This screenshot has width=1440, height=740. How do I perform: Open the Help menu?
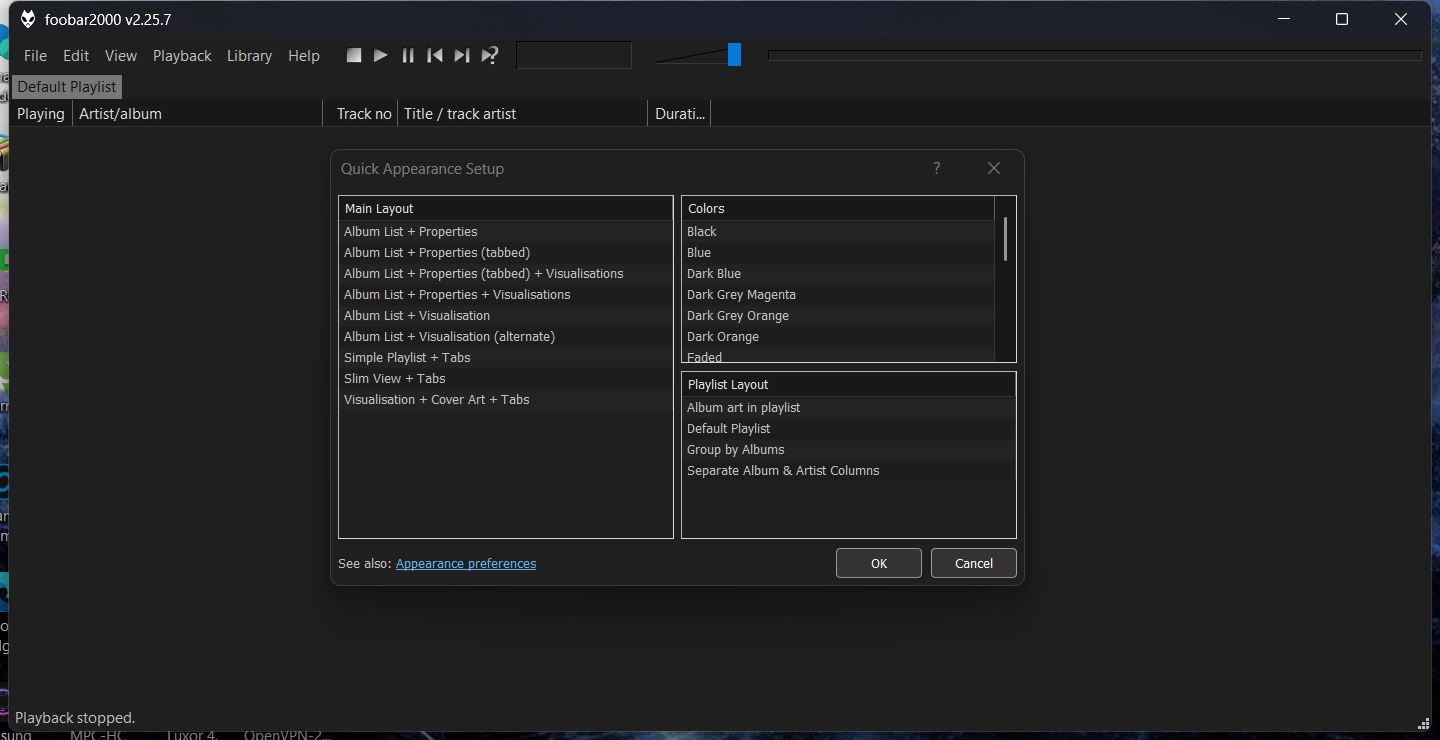tap(304, 56)
